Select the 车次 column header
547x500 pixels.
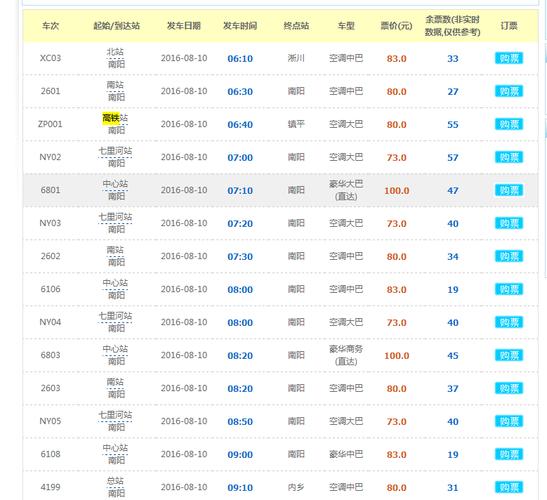51,26
